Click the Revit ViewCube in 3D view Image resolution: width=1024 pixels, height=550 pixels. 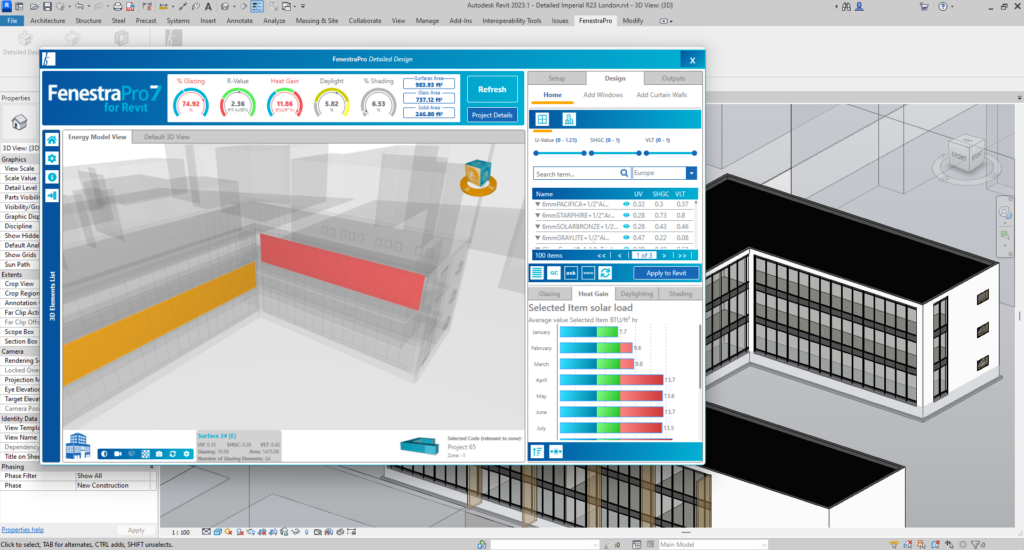[965, 157]
